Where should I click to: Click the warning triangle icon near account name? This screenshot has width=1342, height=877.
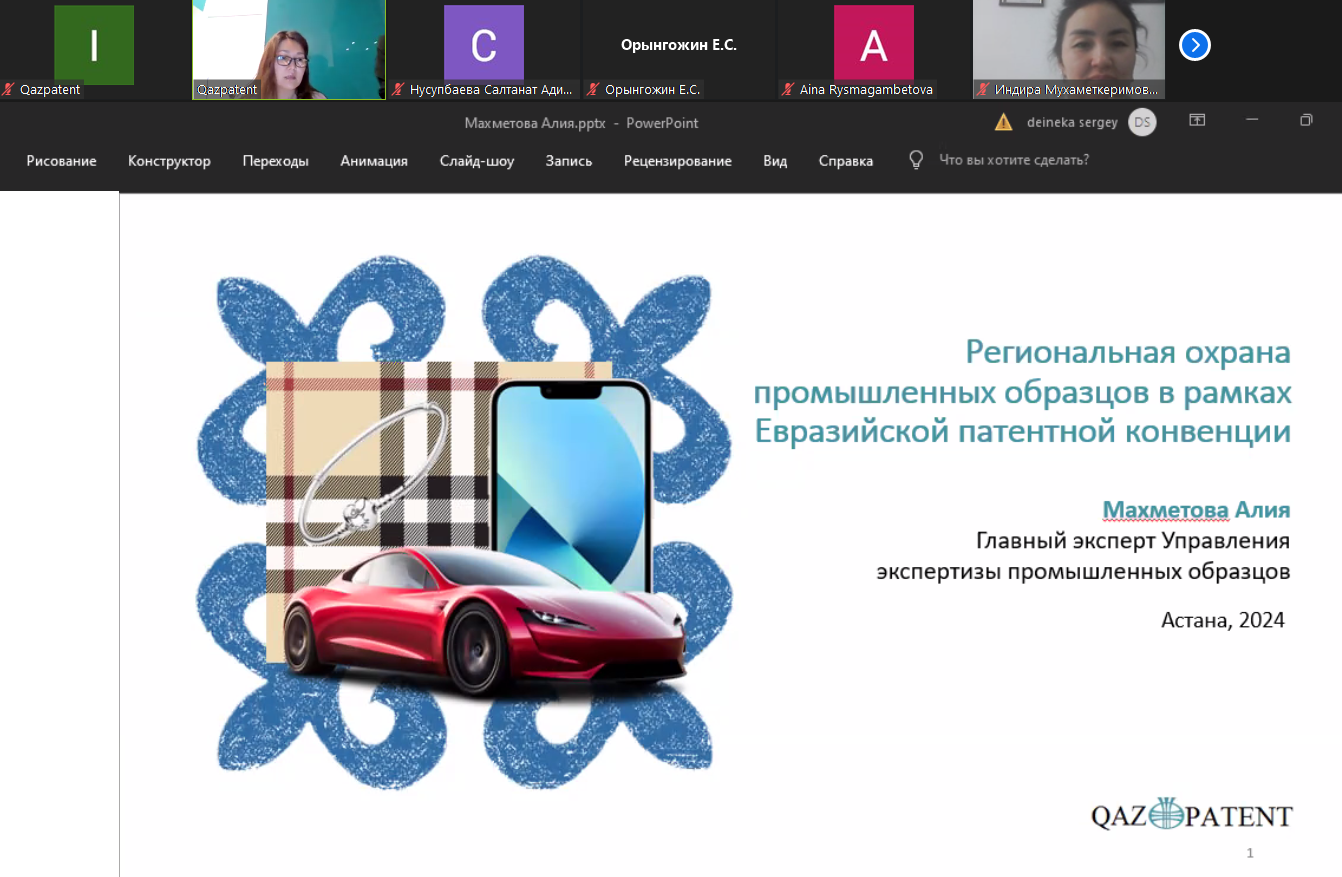click(1003, 122)
